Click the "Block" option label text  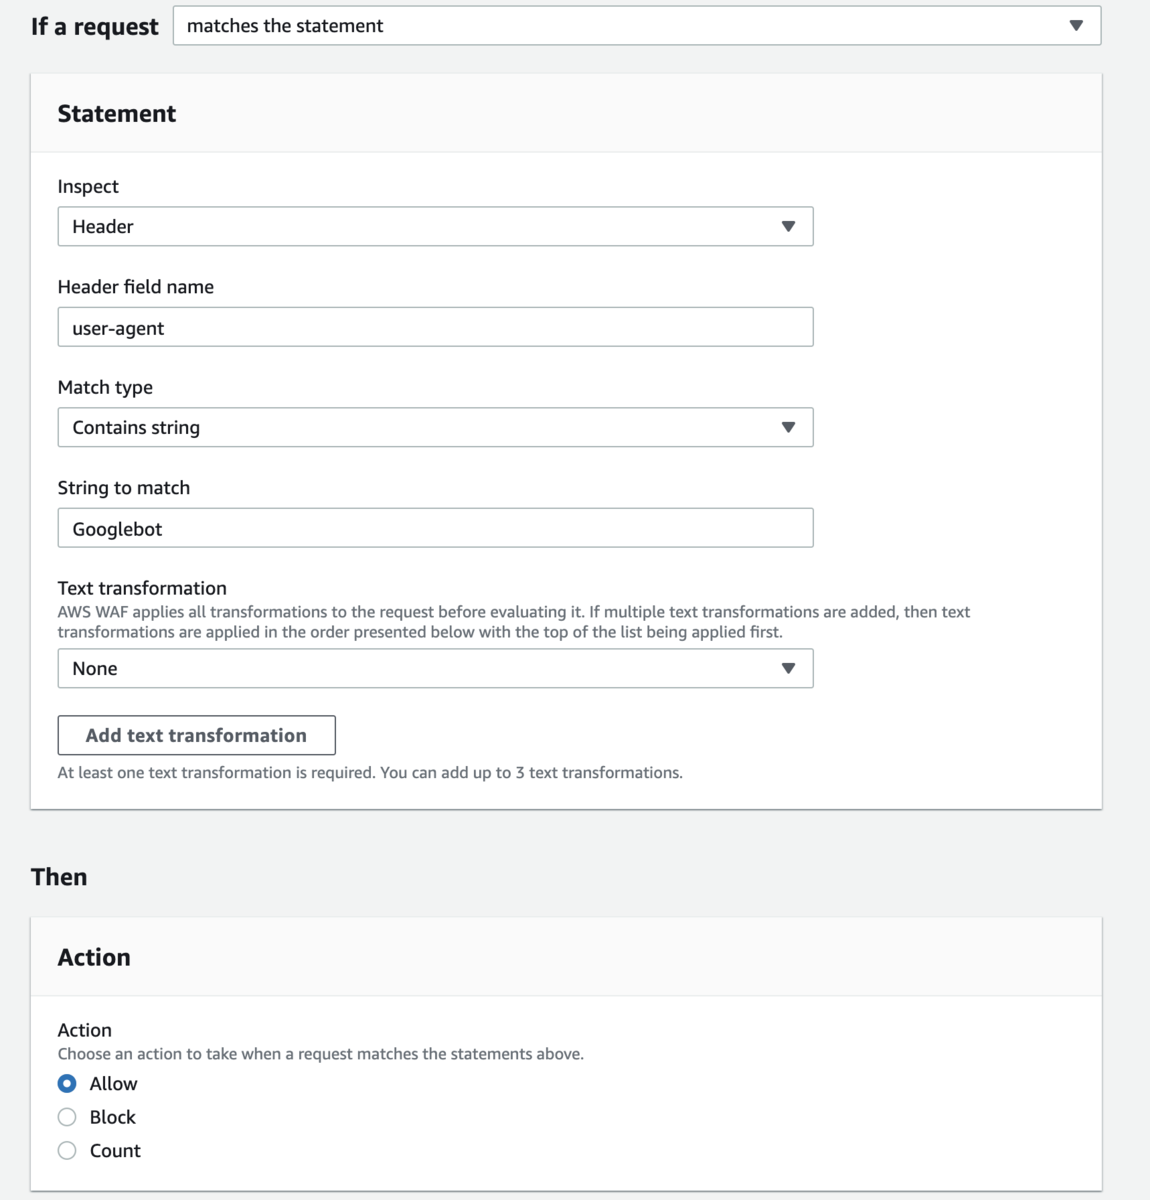(x=113, y=1117)
